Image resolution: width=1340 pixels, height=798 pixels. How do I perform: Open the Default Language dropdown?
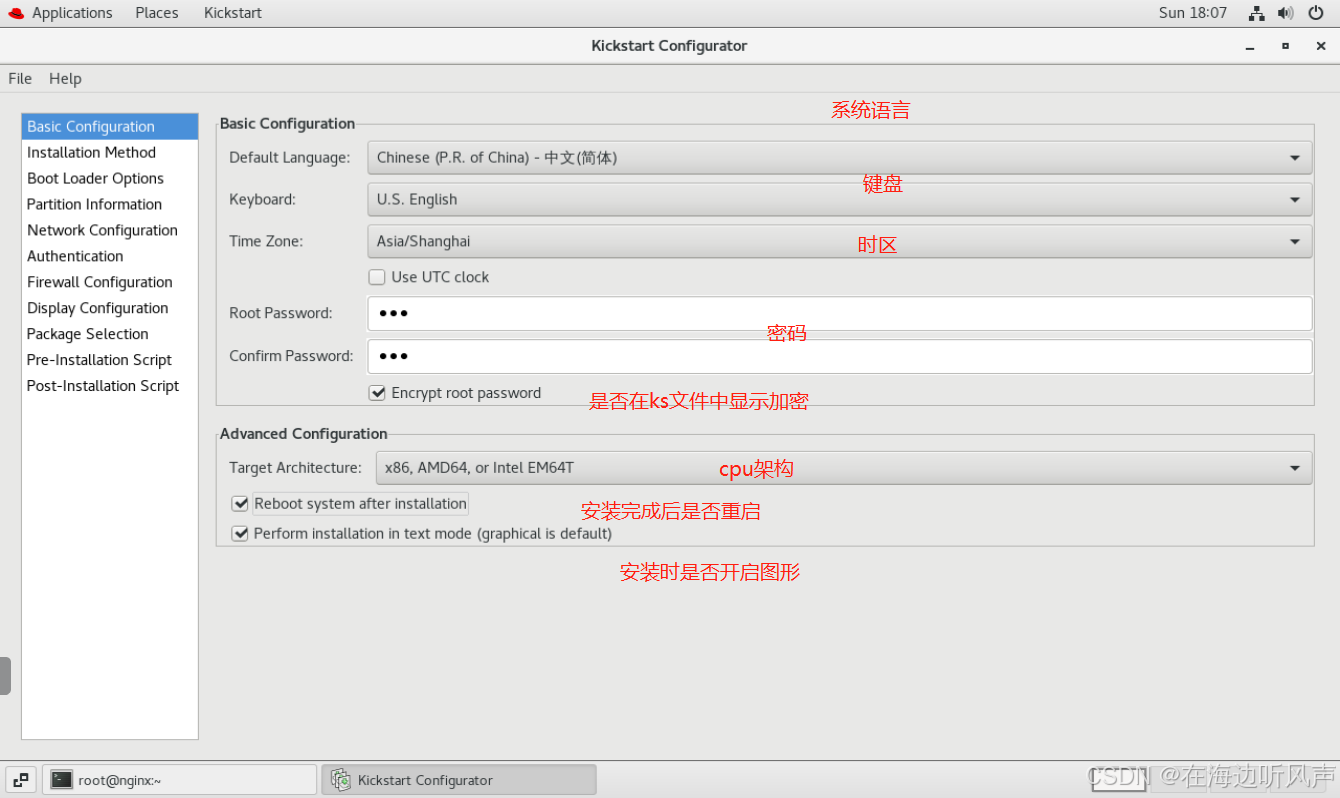tap(840, 158)
